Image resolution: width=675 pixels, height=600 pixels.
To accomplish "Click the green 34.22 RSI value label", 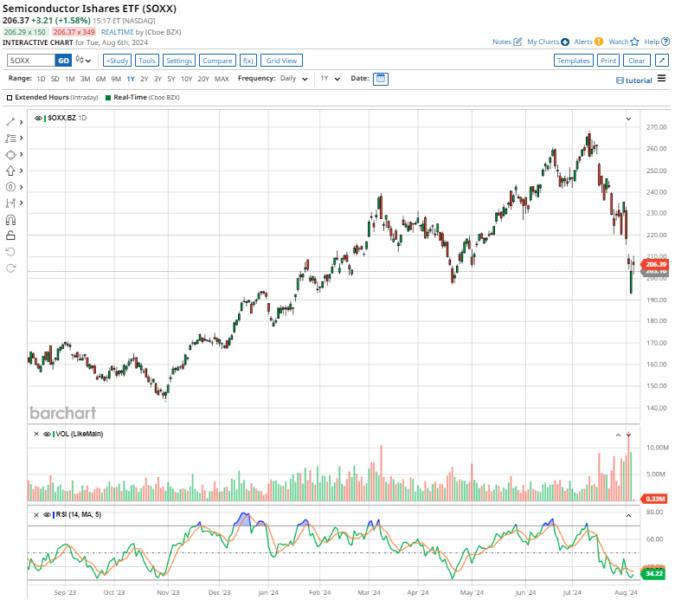I will pyautogui.click(x=653, y=573).
